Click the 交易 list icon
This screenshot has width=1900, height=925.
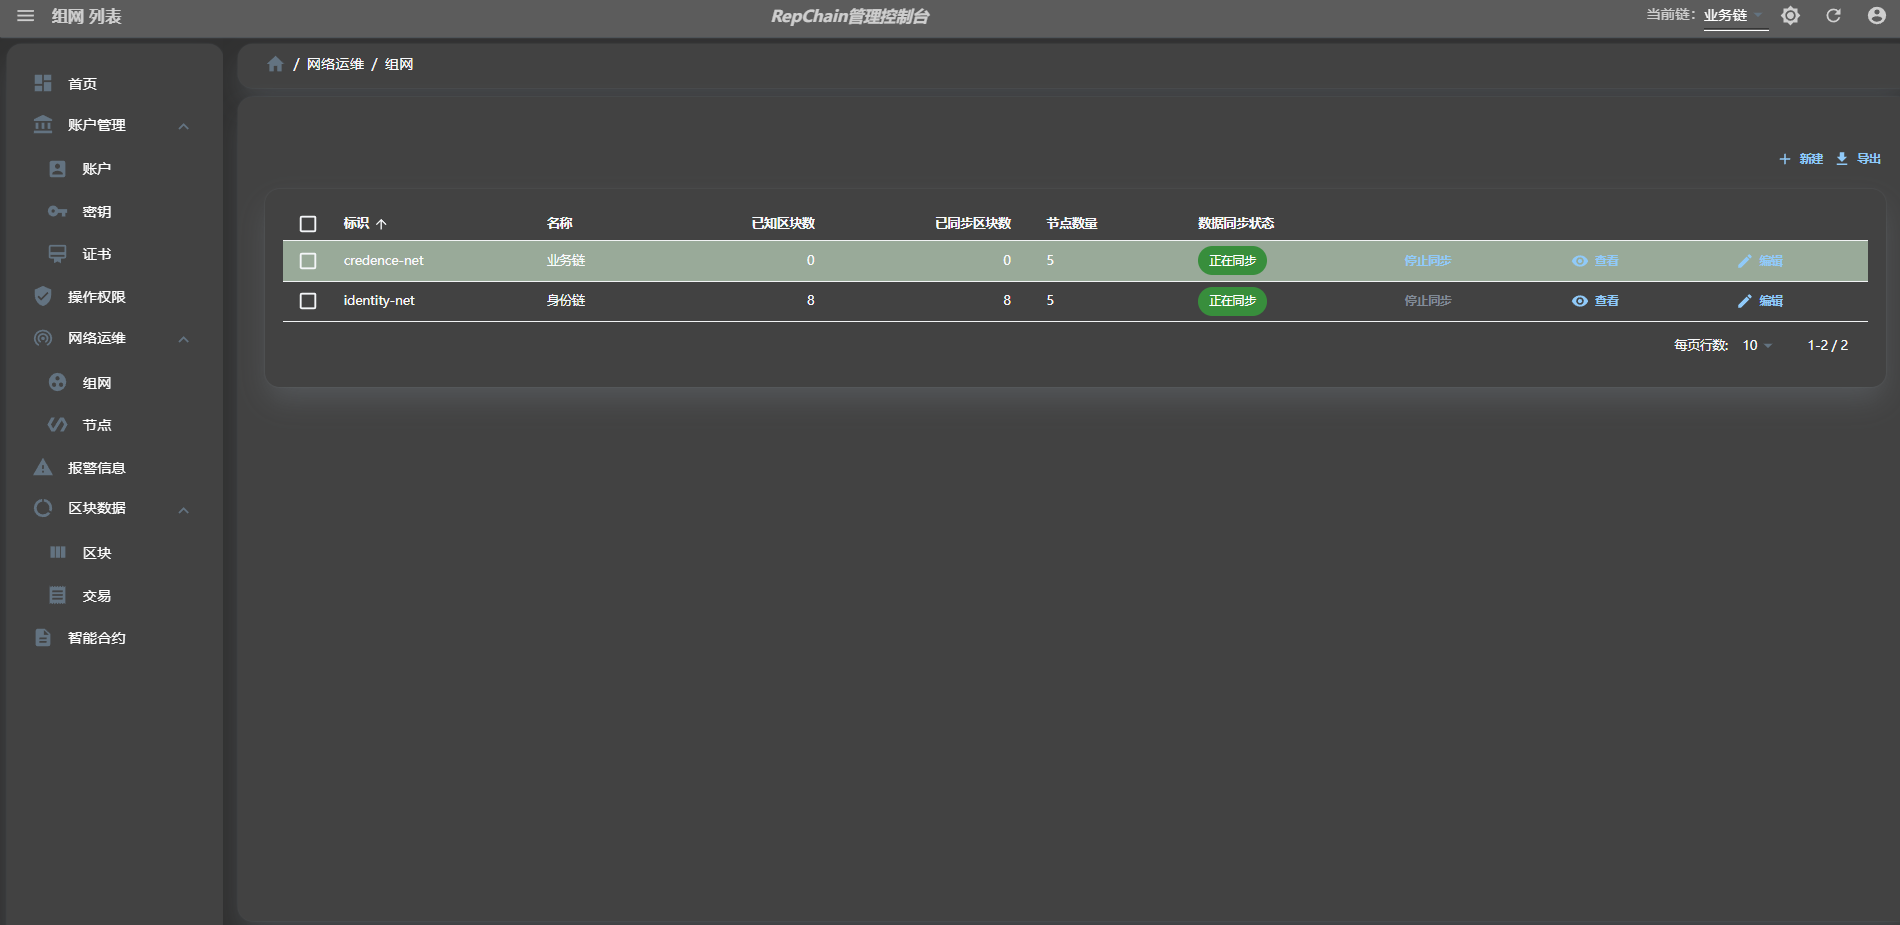pyautogui.click(x=58, y=595)
